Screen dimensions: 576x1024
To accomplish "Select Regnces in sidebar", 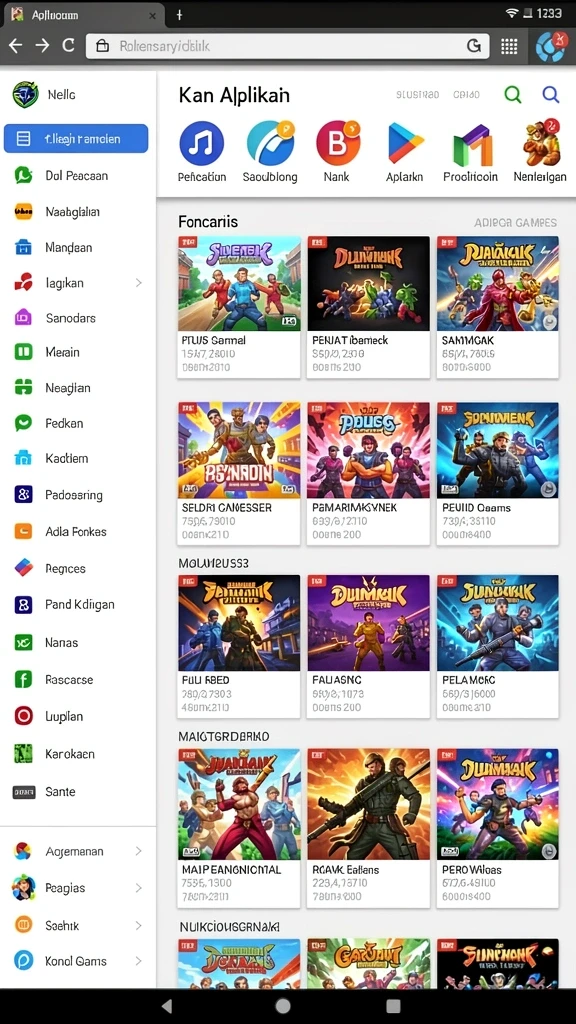I will pos(78,568).
